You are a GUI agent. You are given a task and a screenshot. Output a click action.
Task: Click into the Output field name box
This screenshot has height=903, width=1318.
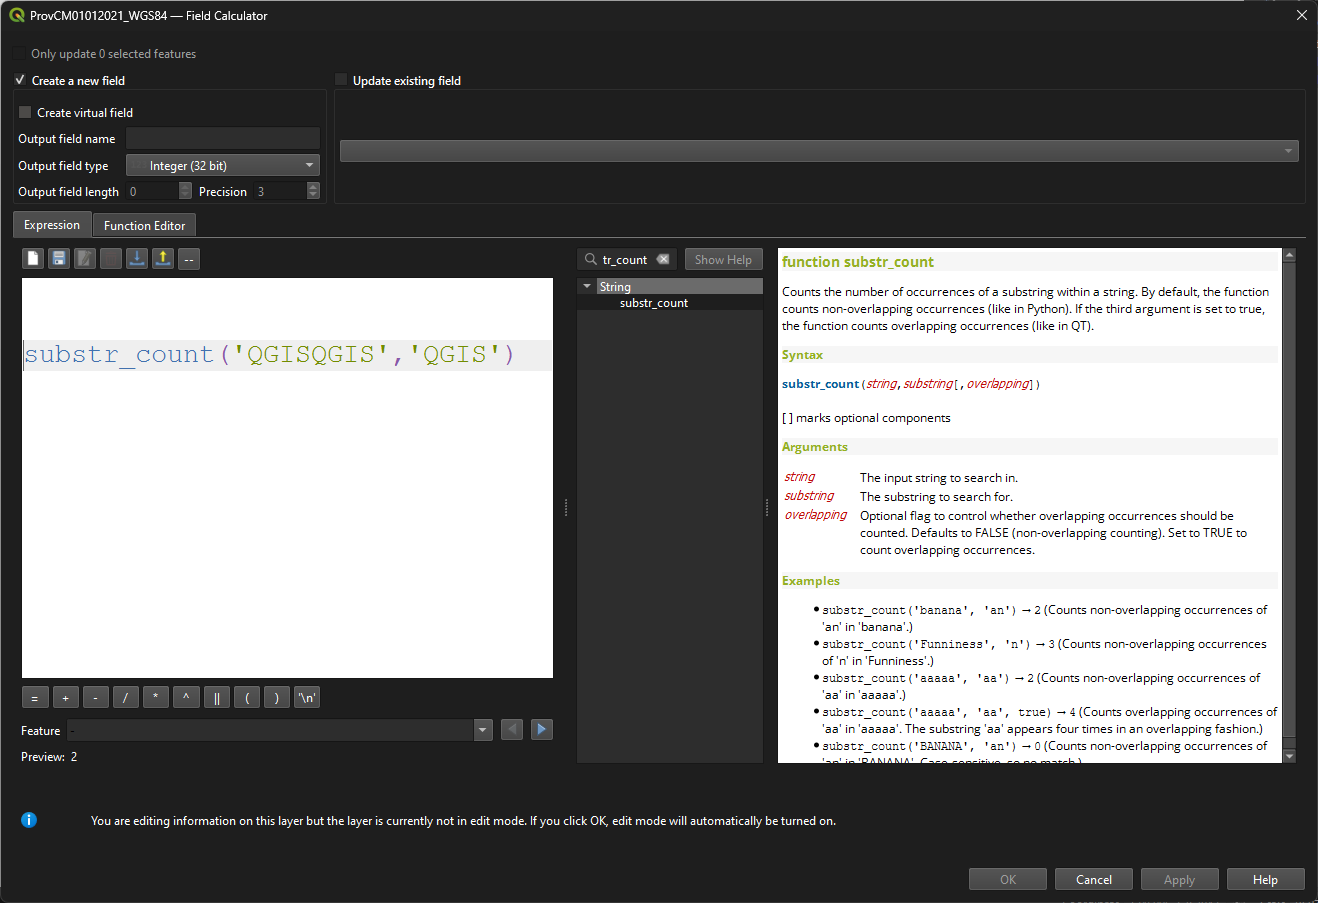[223, 139]
